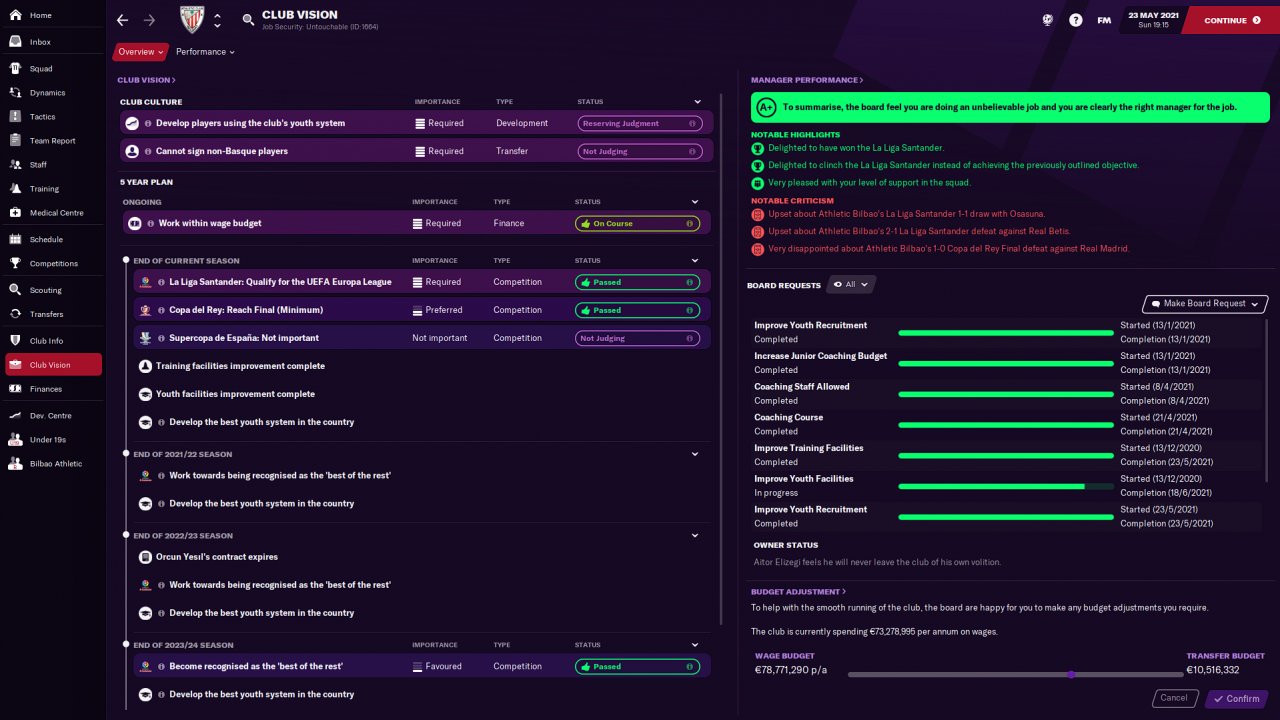Open the club switcher up/down chevrons

(217, 20)
